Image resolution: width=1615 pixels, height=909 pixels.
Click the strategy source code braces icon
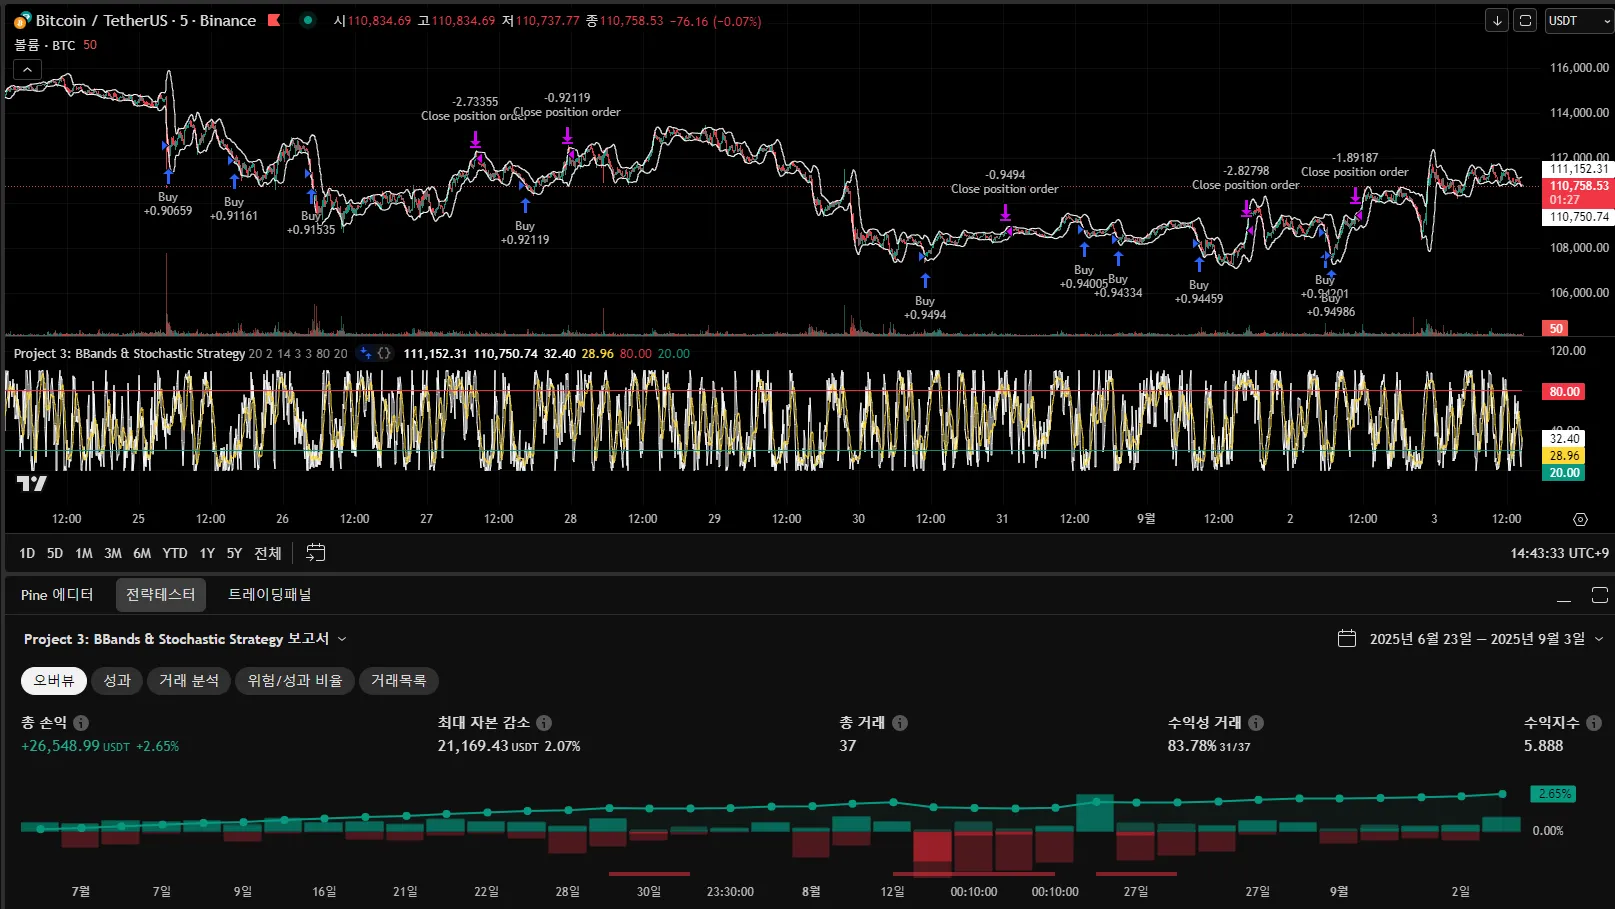coord(384,353)
